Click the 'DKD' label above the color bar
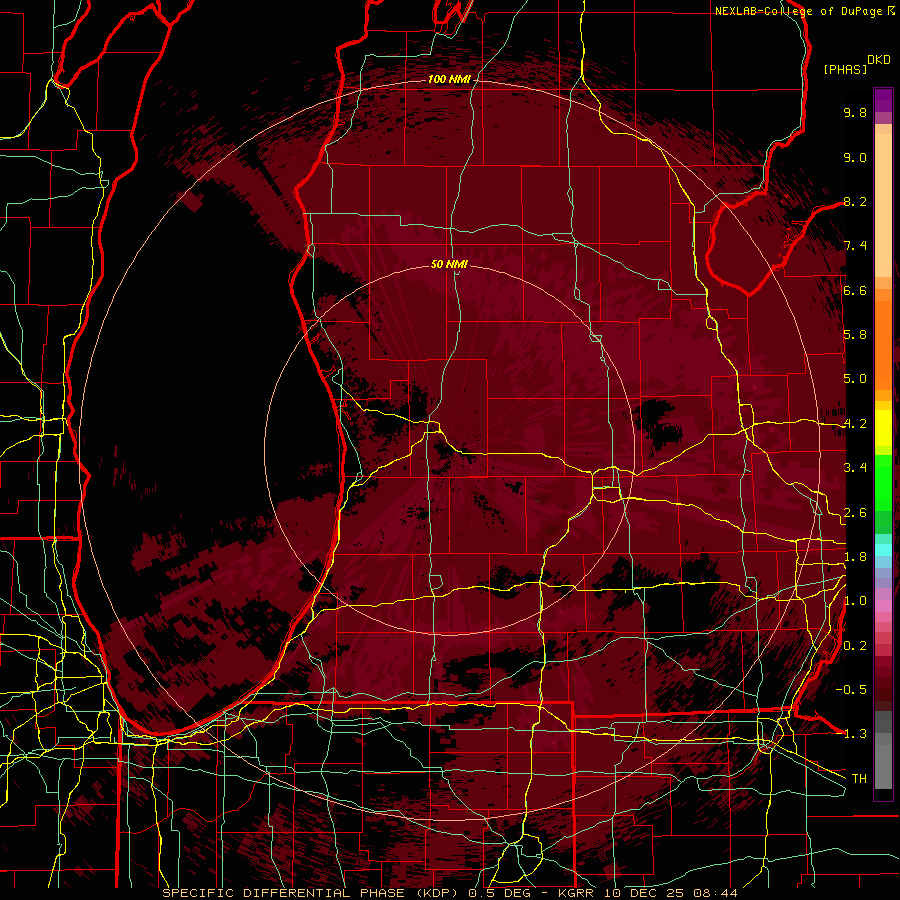The height and width of the screenshot is (900, 900). 879,60
